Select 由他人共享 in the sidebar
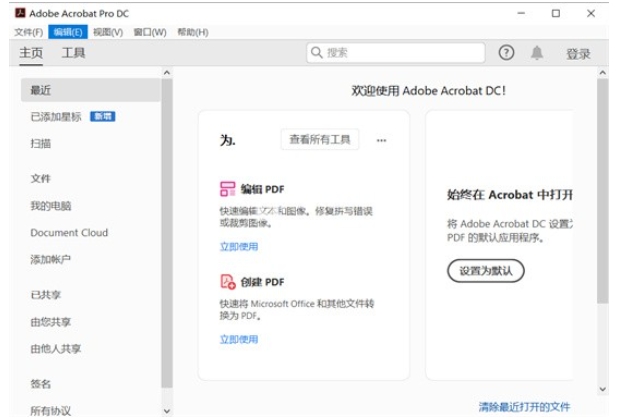618x420 pixels. [x=56, y=349]
